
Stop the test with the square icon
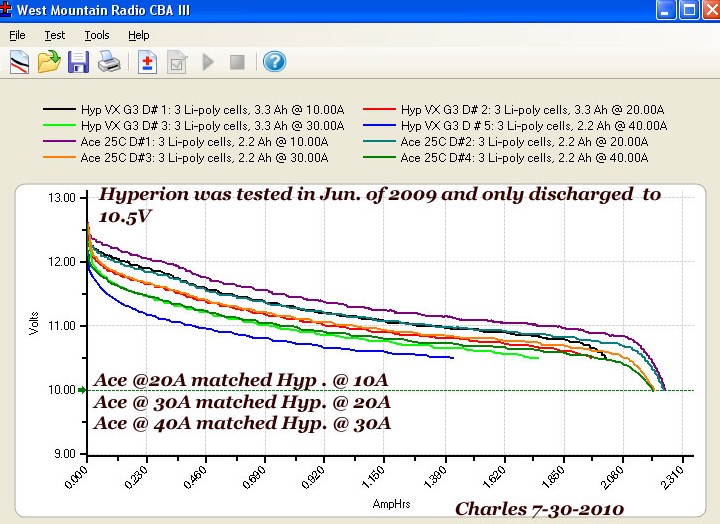[x=237, y=62]
